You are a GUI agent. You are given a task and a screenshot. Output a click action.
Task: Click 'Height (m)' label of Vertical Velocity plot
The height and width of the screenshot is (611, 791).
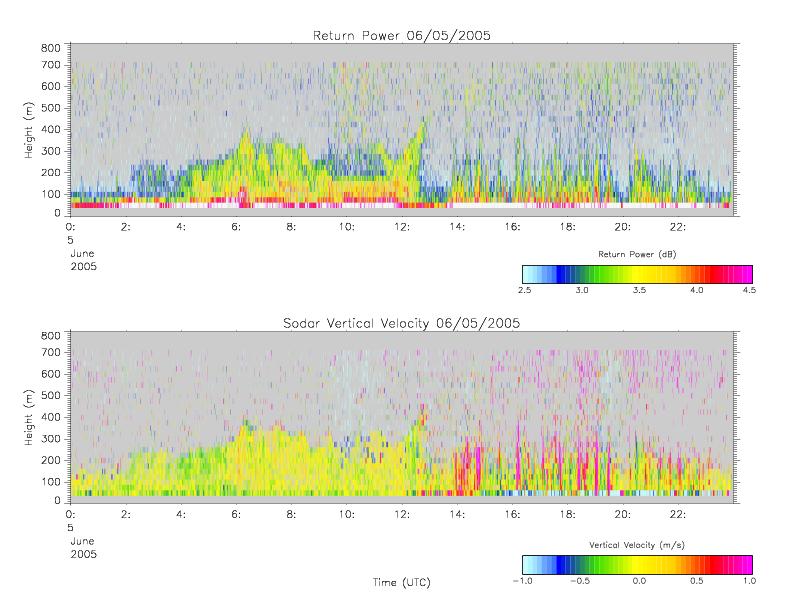coord(29,417)
